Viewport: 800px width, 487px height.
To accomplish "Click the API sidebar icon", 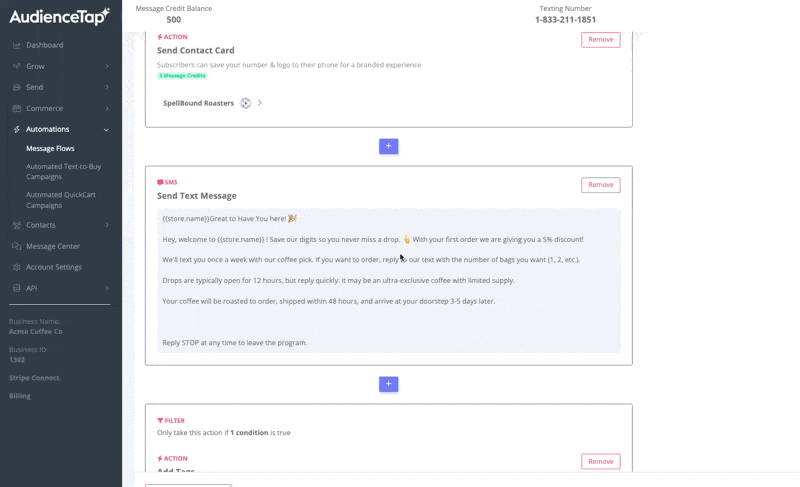I will [x=17, y=288].
